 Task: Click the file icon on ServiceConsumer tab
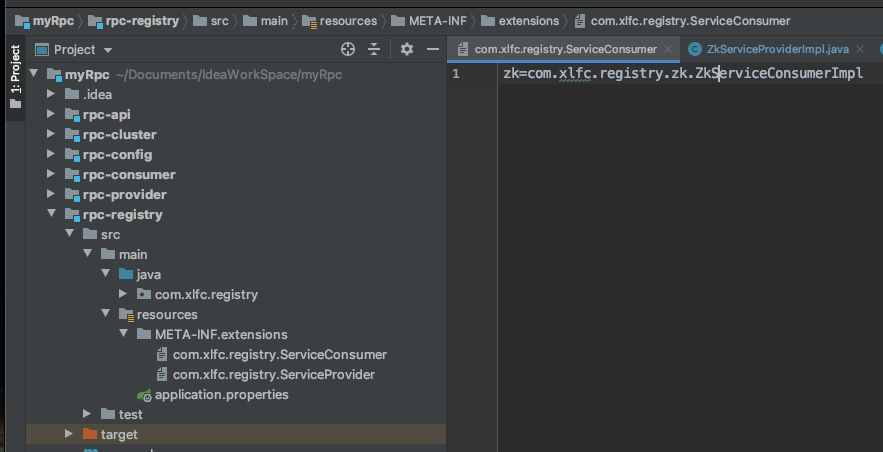(463, 50)
